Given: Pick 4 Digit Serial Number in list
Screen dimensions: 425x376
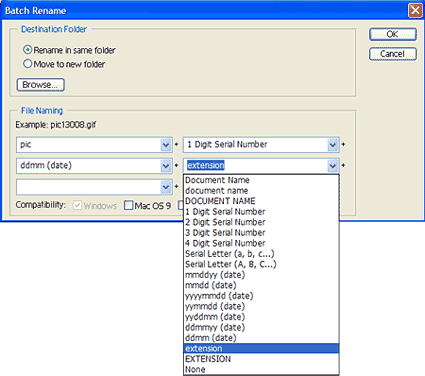Looking at the screenshot, I should coord(261,243).
